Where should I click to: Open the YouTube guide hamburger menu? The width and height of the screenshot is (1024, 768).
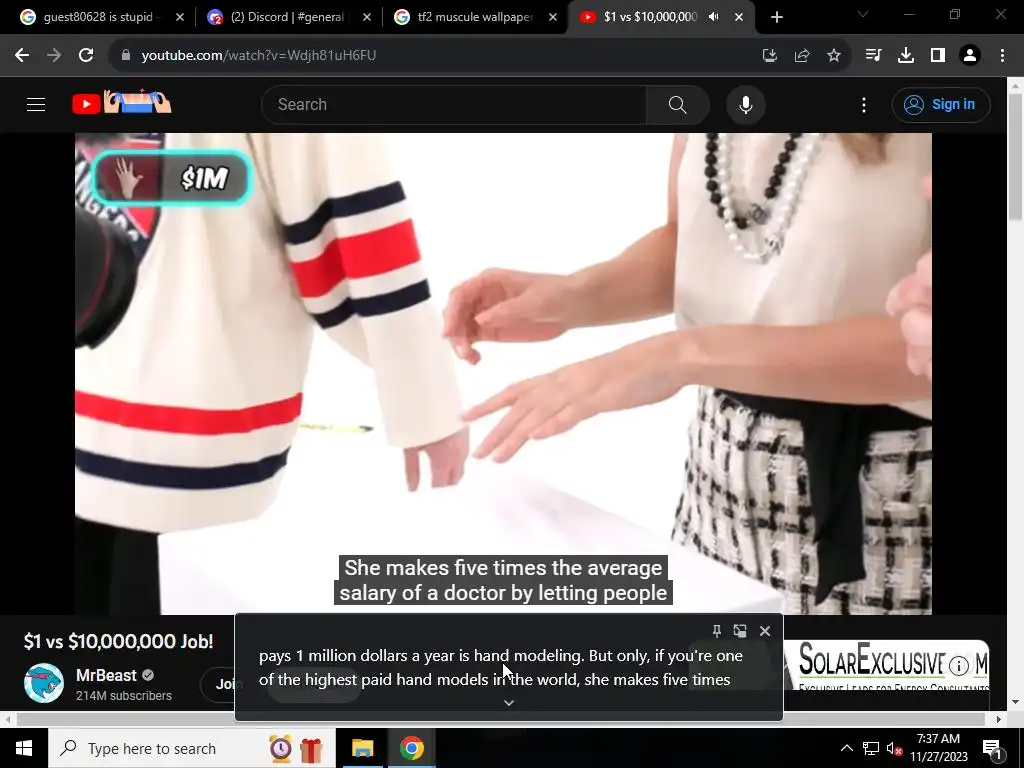point(36,104)
